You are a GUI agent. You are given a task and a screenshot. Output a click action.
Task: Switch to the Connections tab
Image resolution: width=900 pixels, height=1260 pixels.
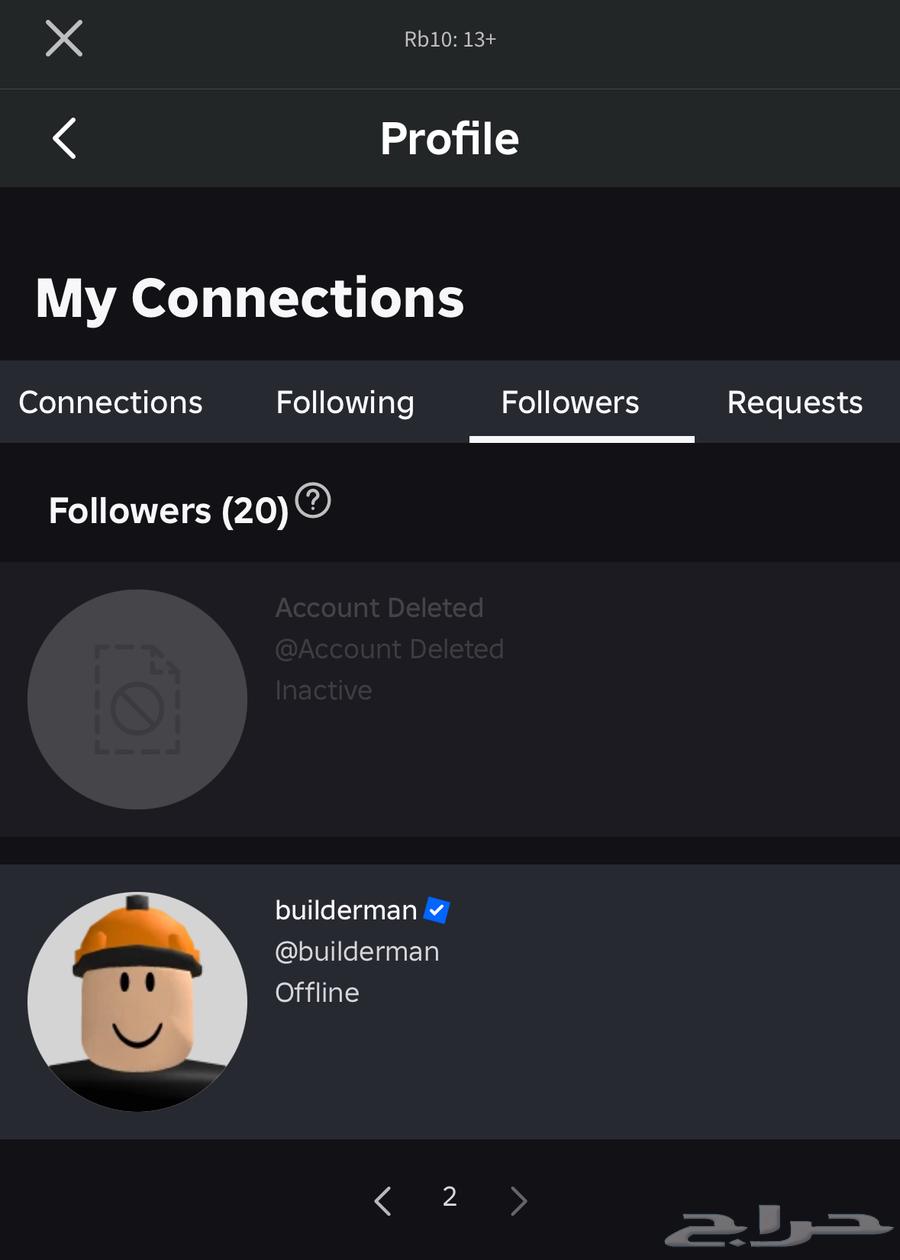(110, 402)
